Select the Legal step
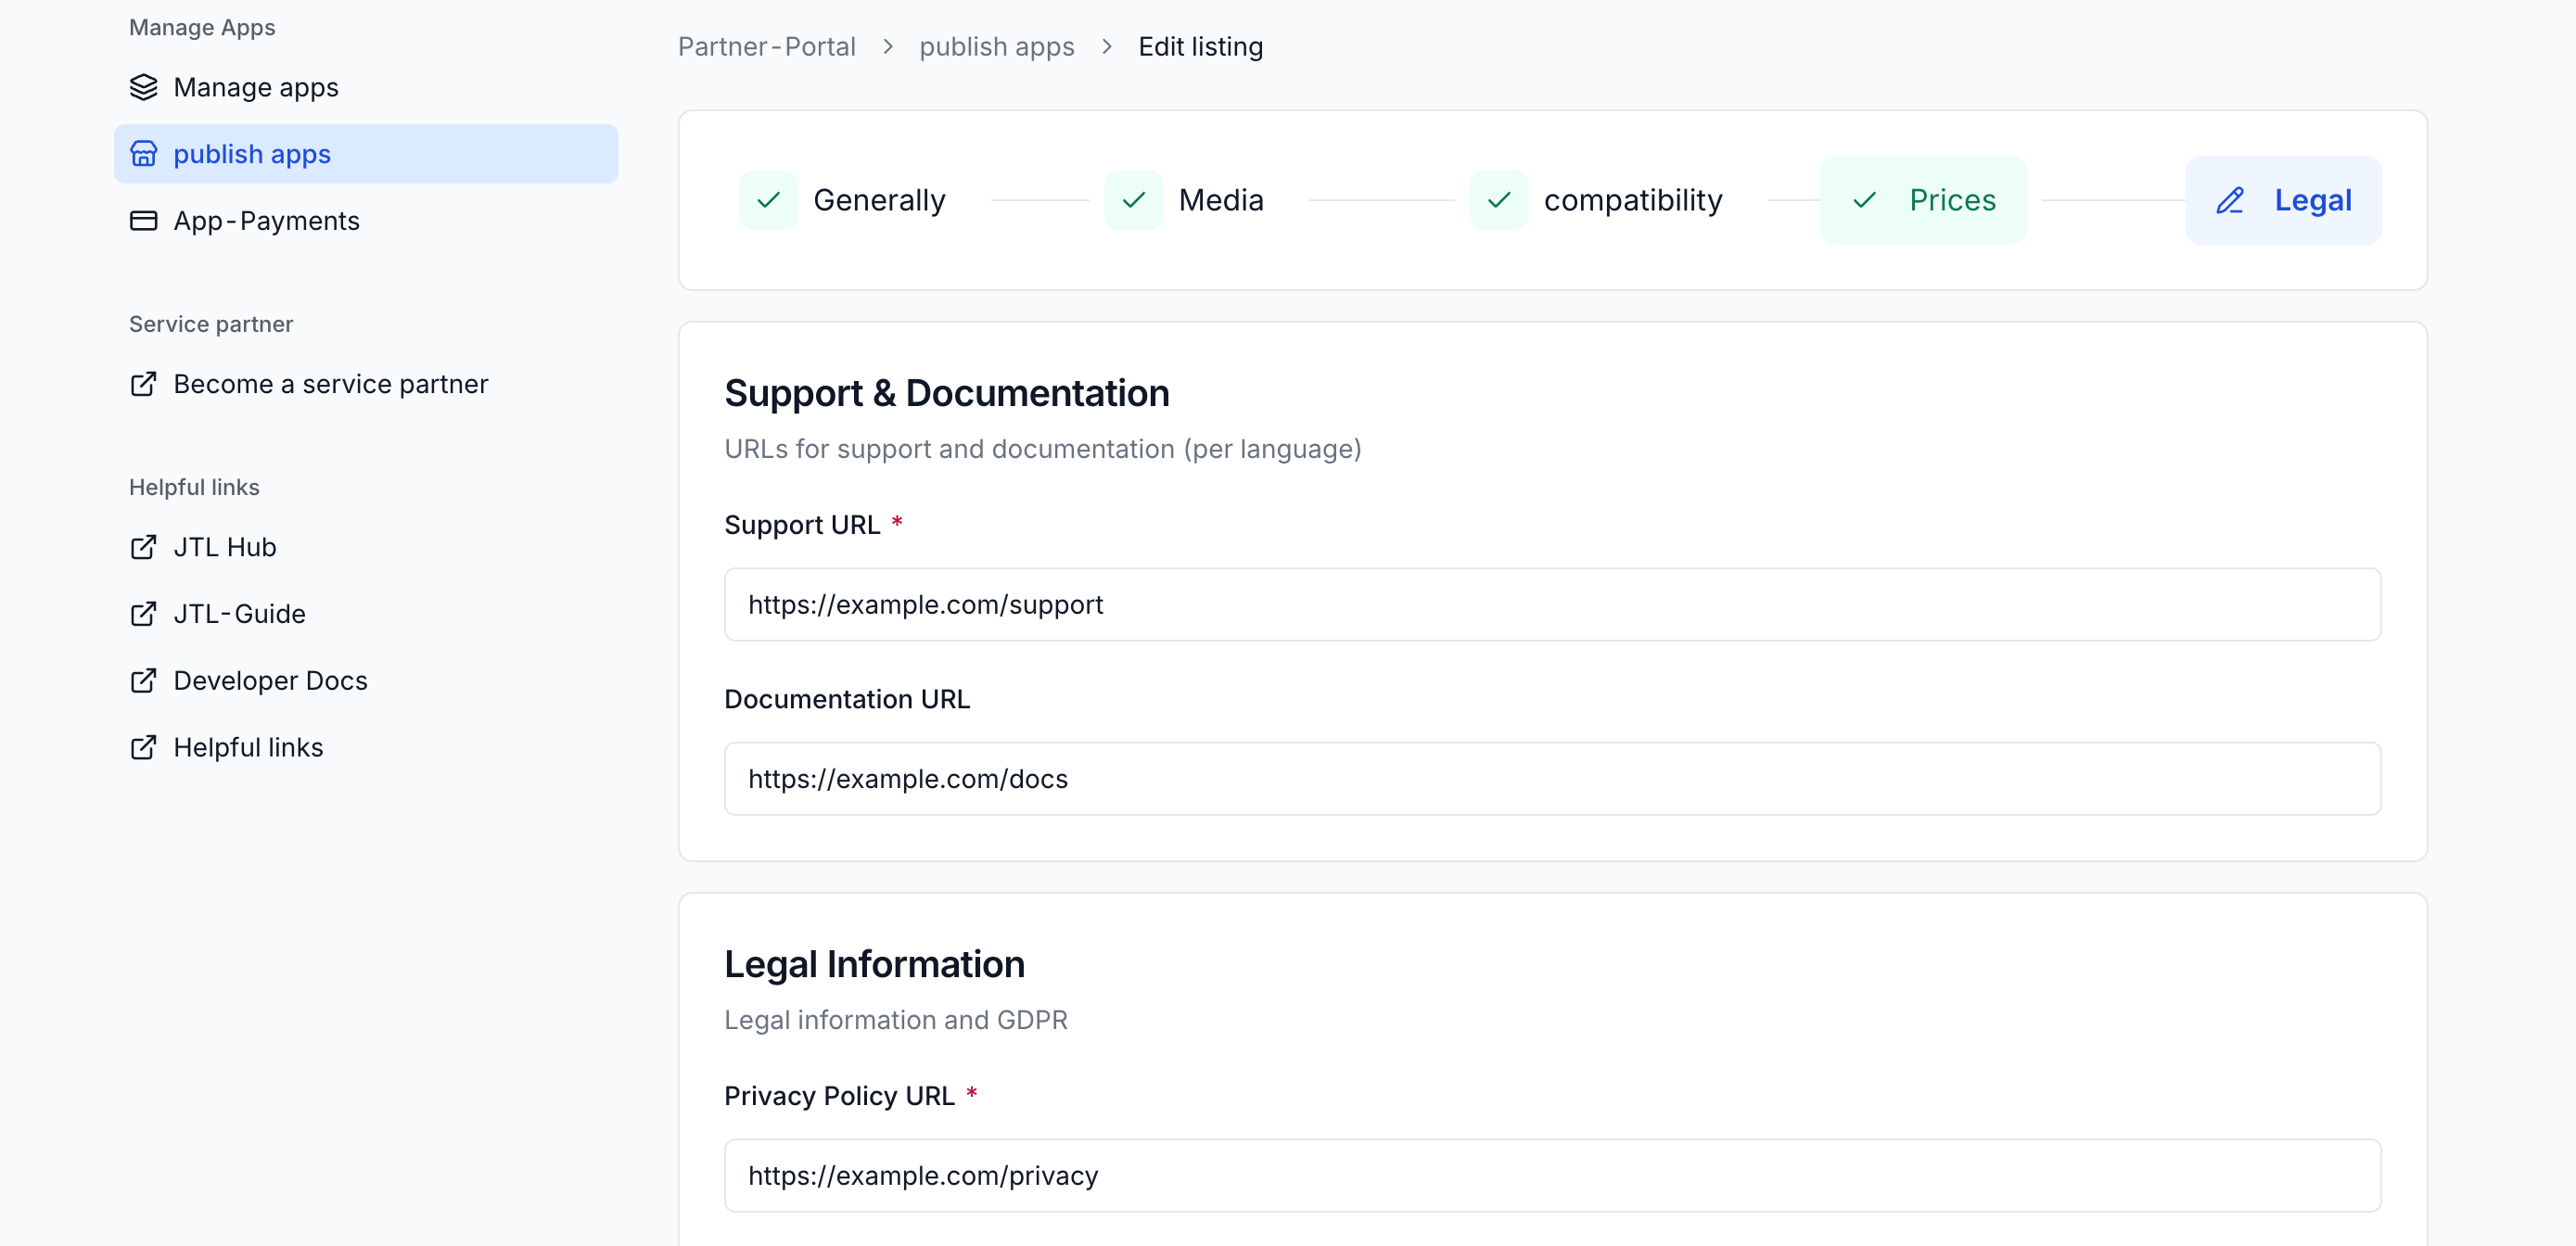2576x1246 pixels. (2283, 200)
